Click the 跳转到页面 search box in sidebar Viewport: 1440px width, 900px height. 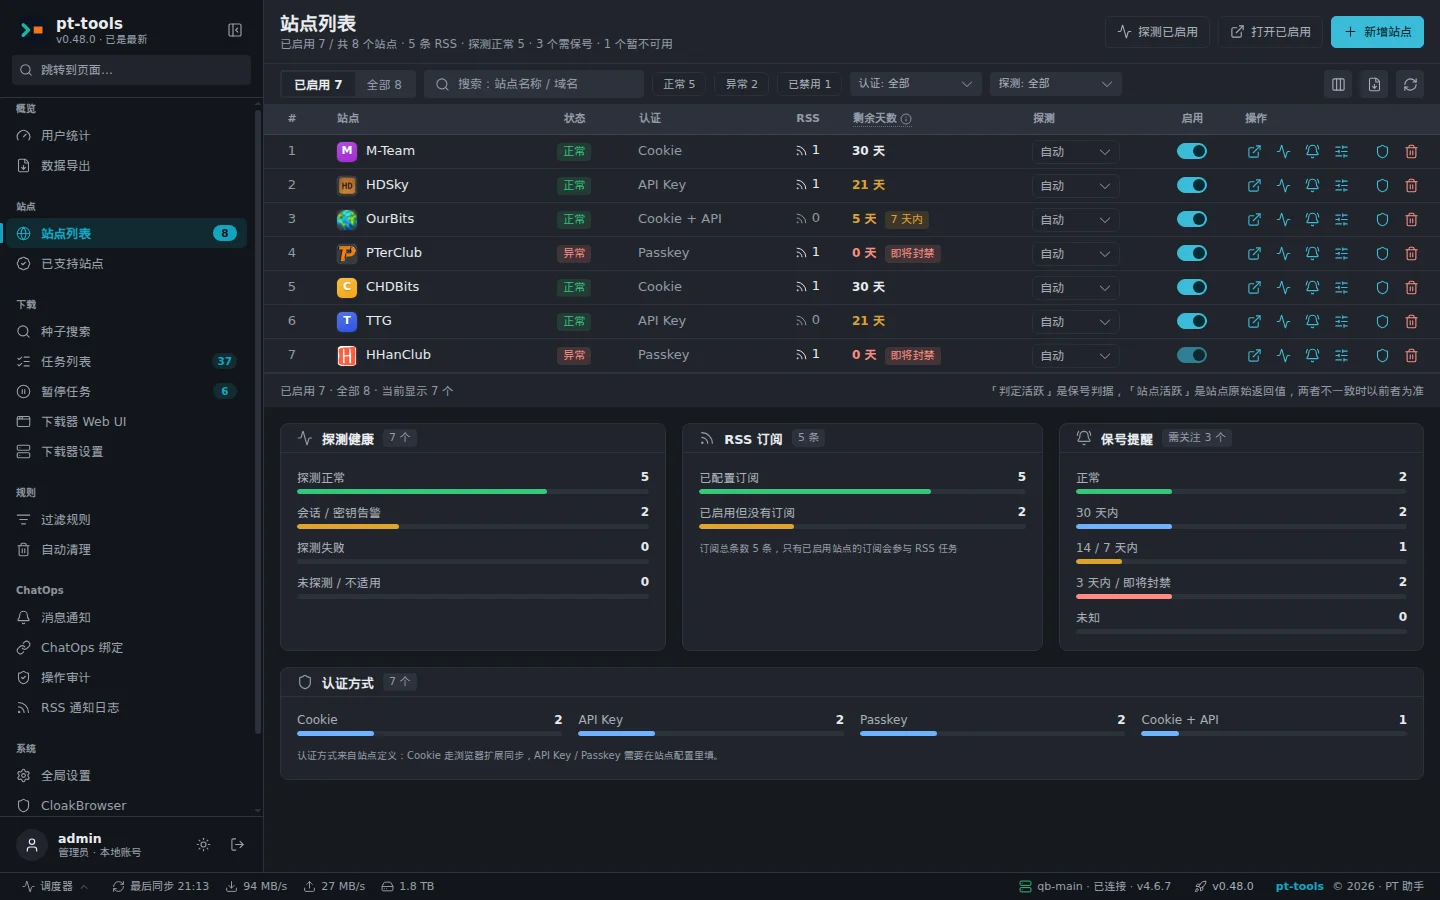tap(131, 70)
